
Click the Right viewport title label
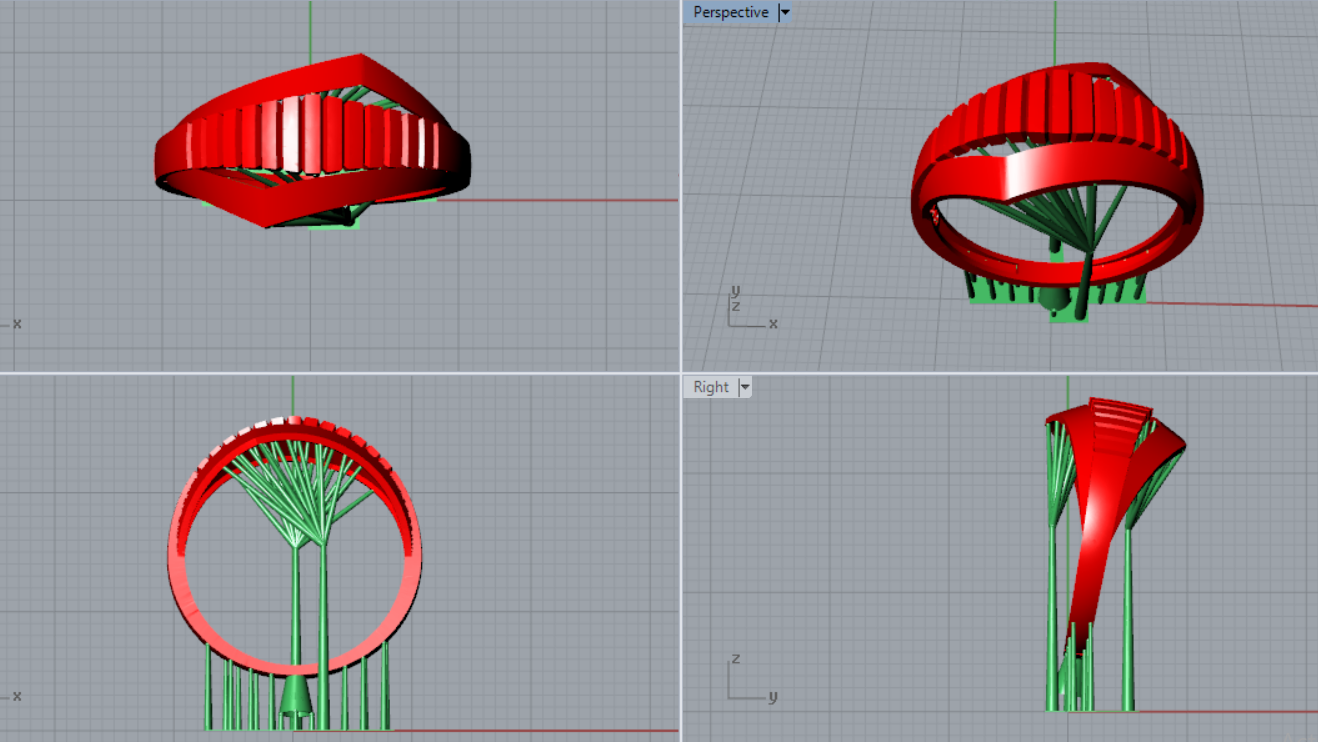pyautogui.click(x=711, y=387)
